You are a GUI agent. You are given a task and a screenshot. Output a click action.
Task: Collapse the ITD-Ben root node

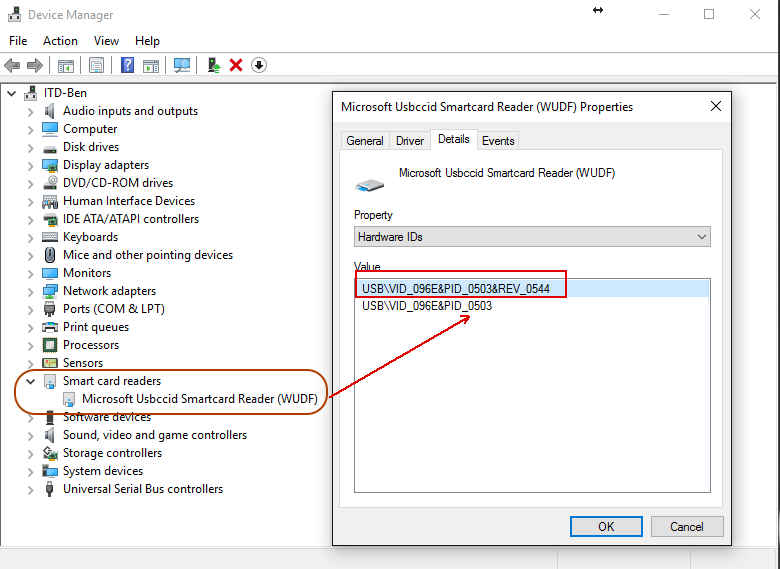(x=11, y=93)
